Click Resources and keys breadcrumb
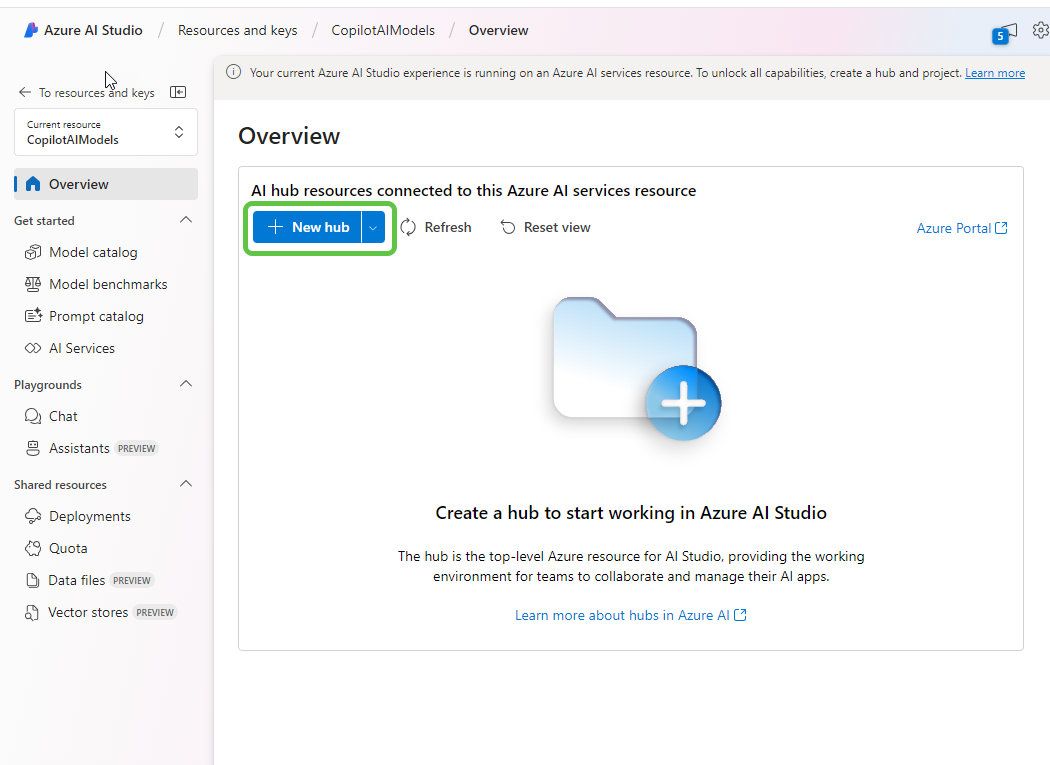Image resolution: width=1050 pixels, height=765 pixels. tap(237, 30)
